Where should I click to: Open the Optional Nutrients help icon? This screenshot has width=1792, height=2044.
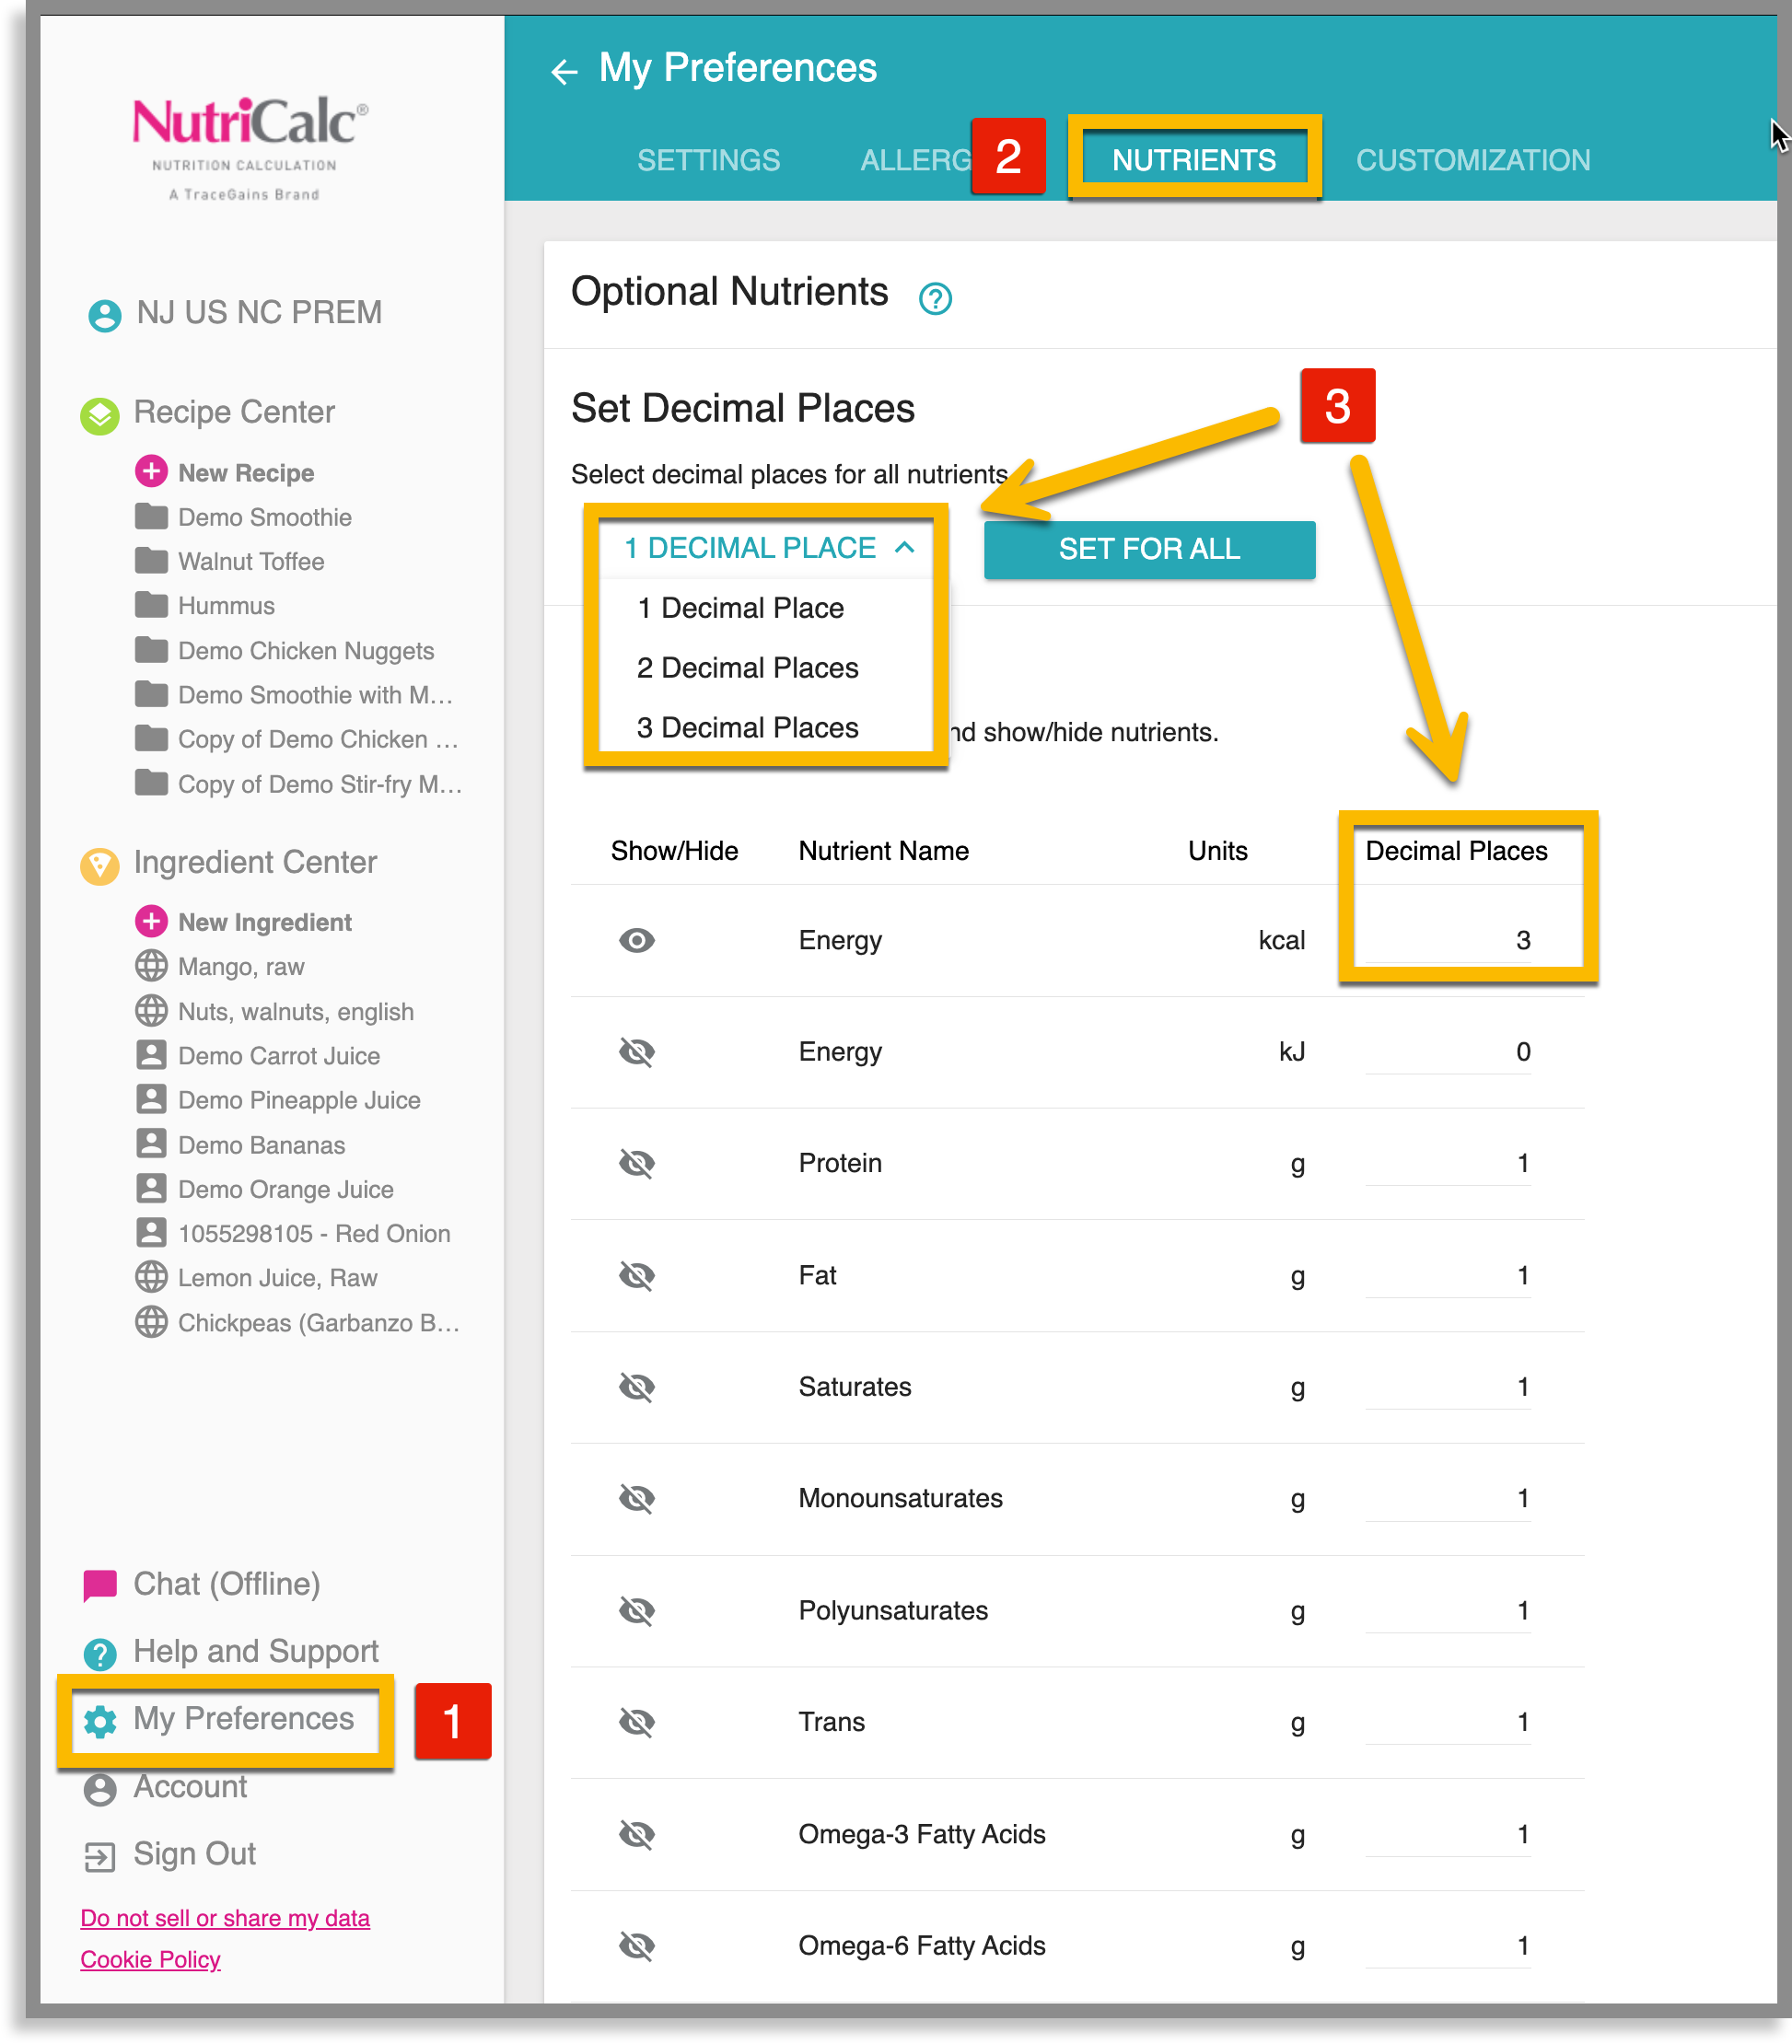coord(935,298)
